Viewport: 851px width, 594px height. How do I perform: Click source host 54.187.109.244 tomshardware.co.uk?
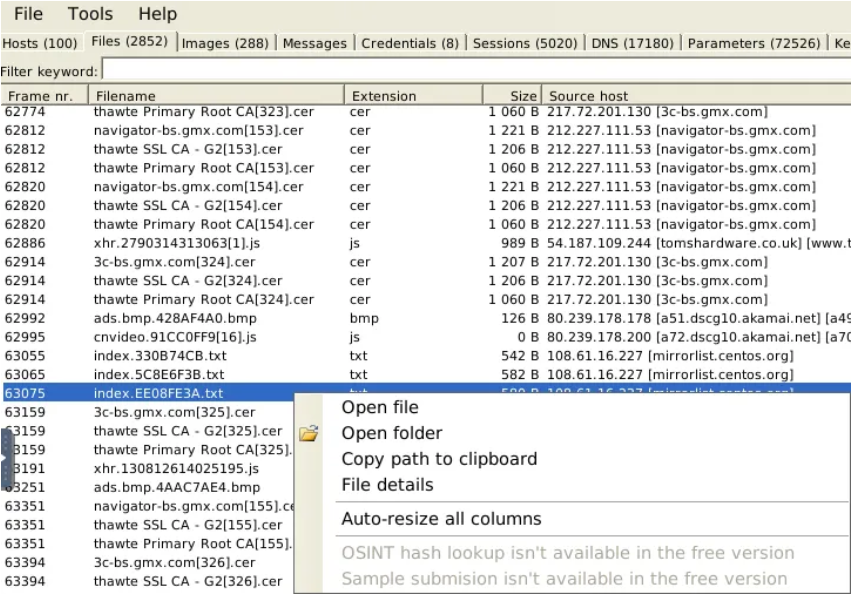pyautogui.click(x=698, y=243)
